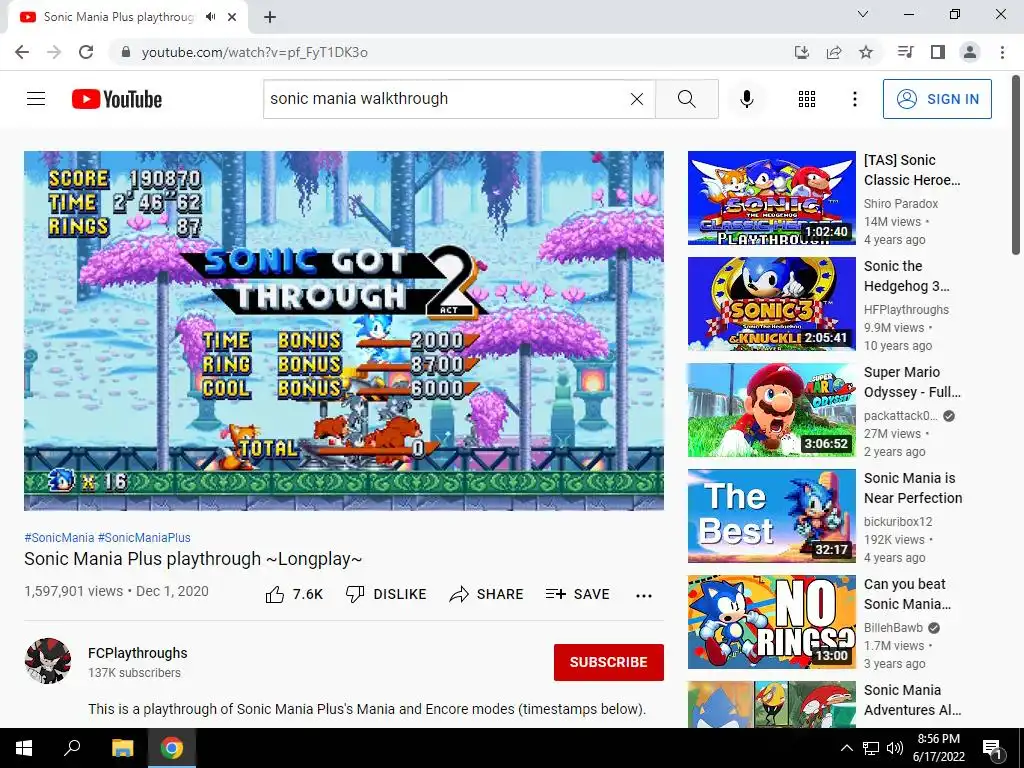1024x768 pixels.
Task: Open a new Chrome tab
Action: coord(270,17)
